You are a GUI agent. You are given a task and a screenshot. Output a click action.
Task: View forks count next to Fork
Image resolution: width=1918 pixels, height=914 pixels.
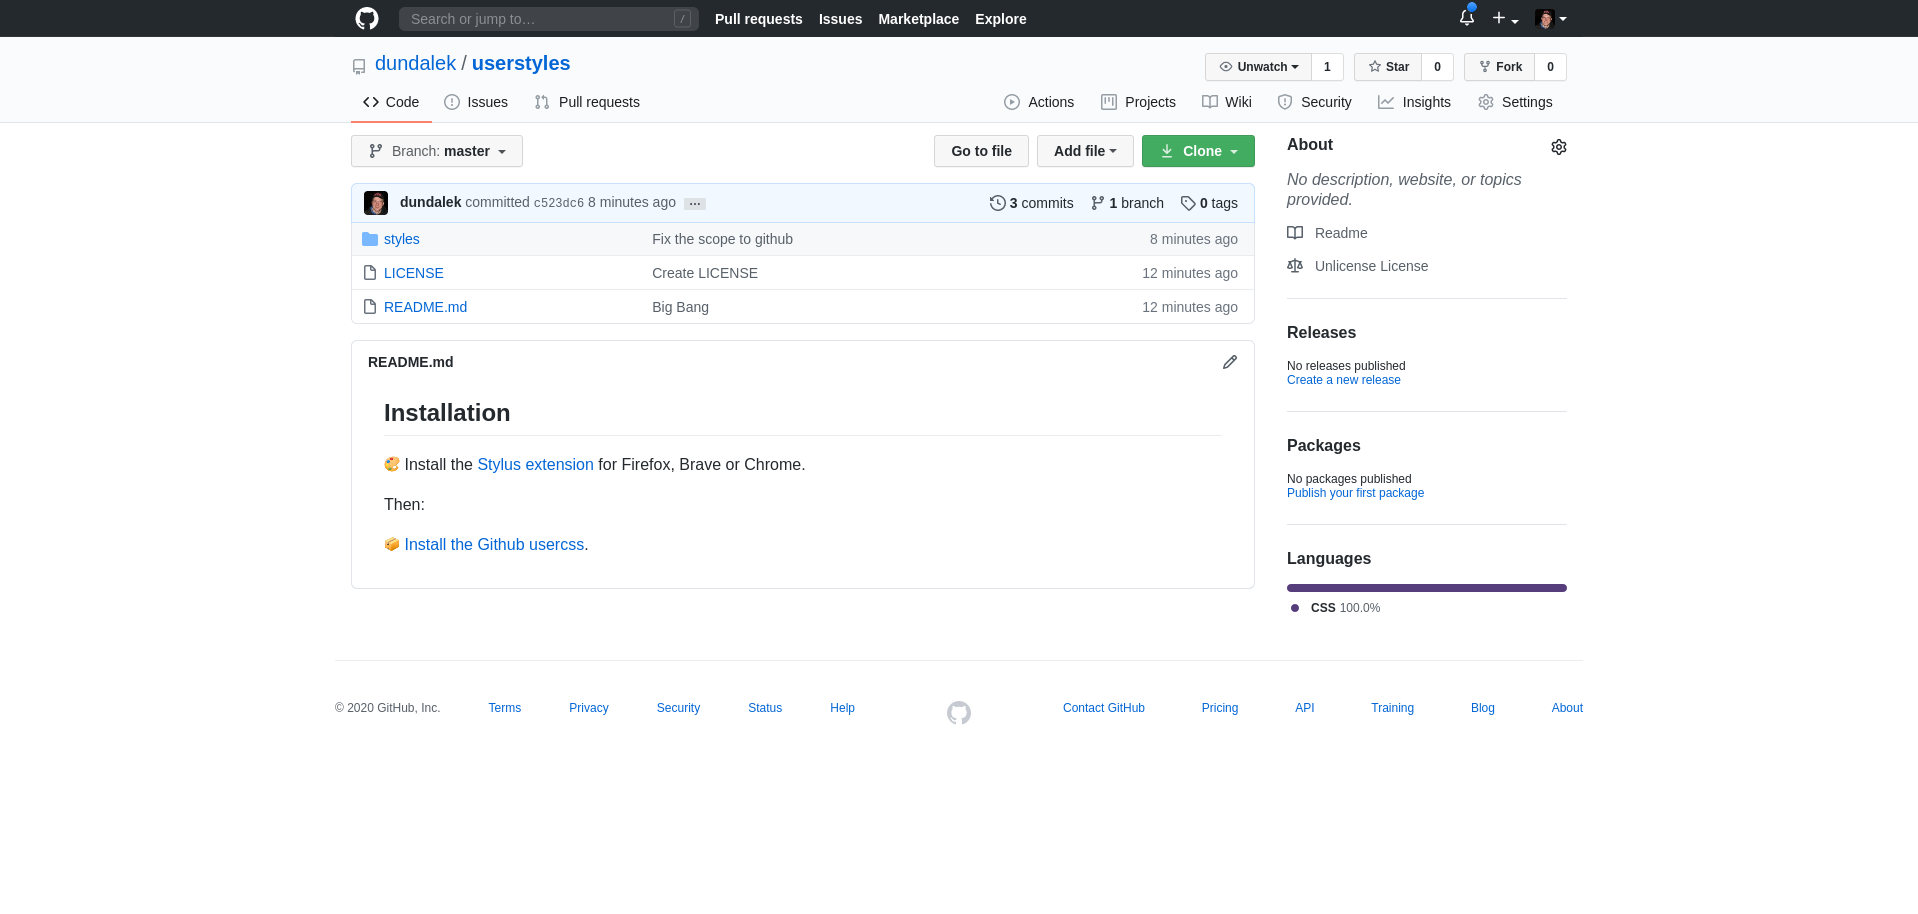pos(1550,67)
